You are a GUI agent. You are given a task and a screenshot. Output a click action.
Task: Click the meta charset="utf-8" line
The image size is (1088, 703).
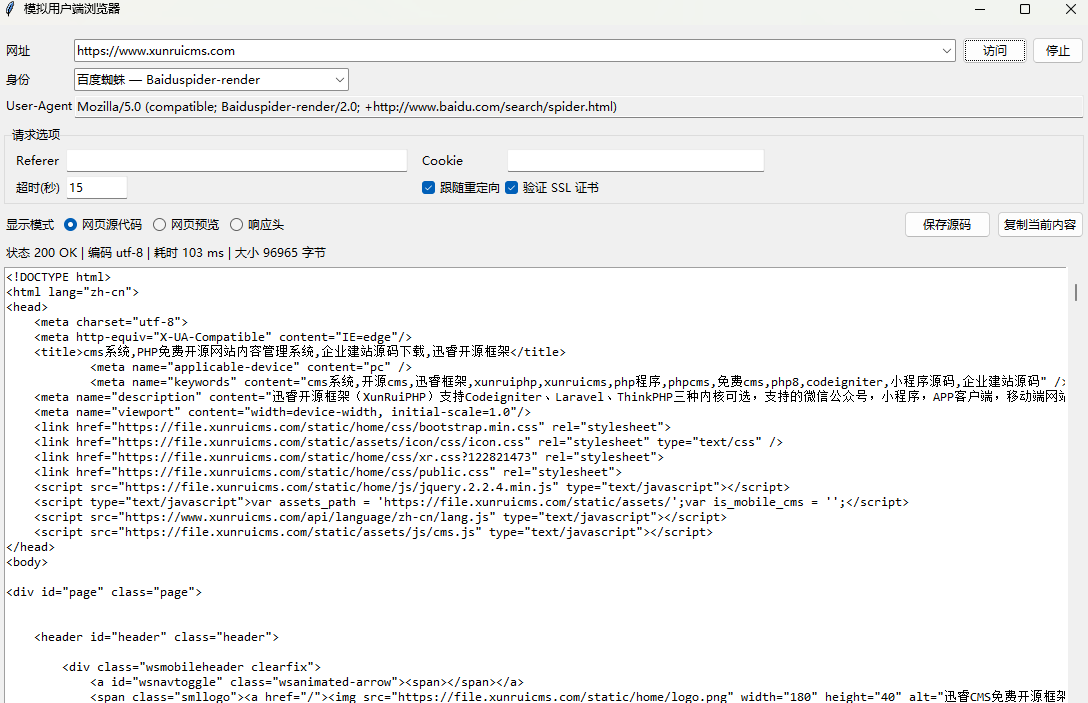111,322
